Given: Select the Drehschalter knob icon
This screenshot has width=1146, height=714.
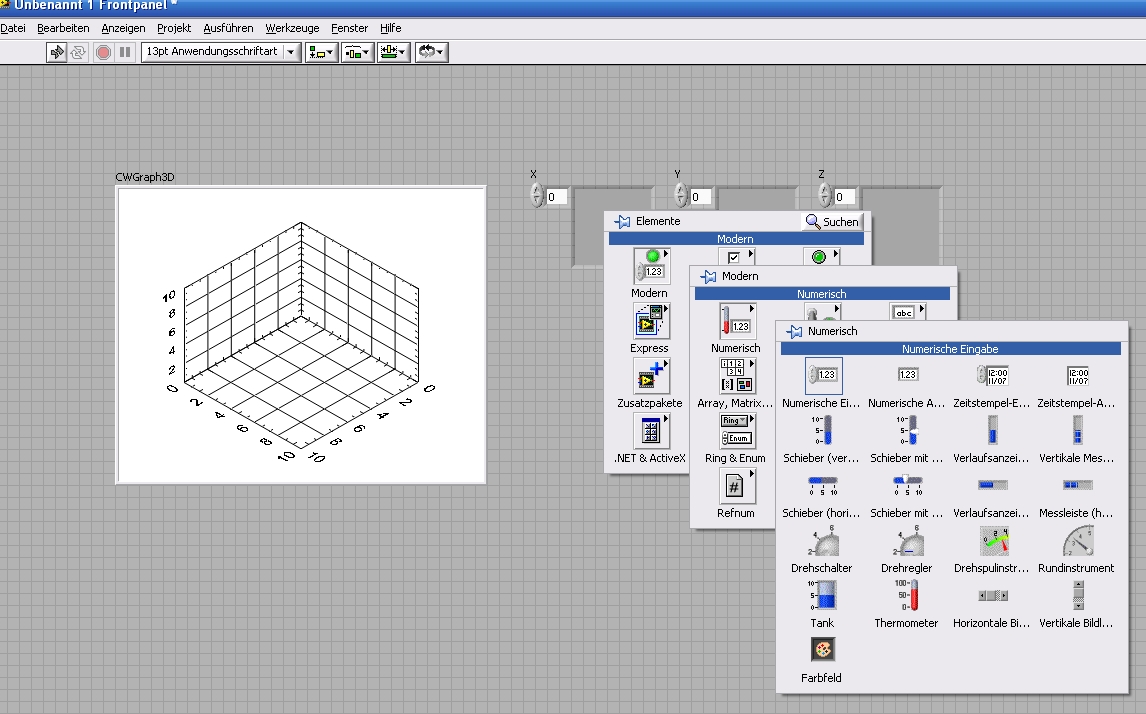Looking at the screenshot, I should (x=822, y=541).
